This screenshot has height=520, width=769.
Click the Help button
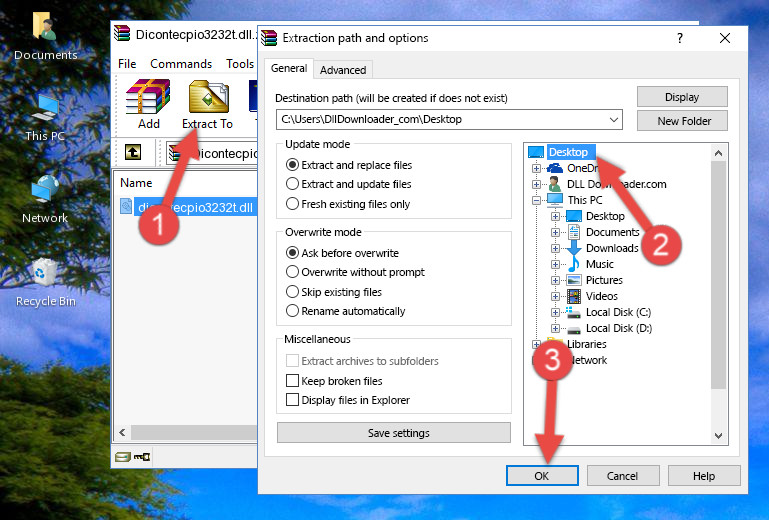(x=704, y=476)
